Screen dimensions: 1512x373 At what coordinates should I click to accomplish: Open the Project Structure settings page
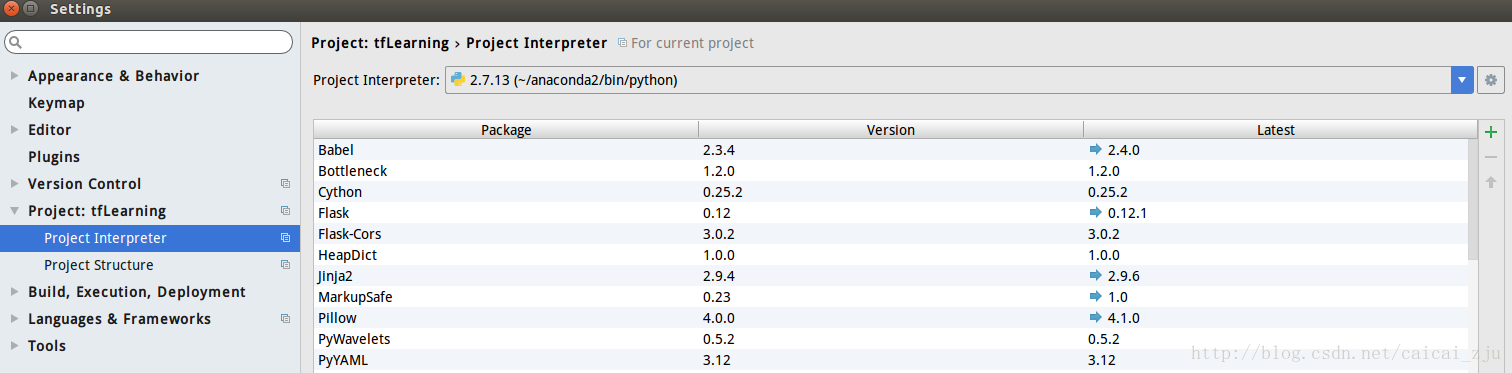click(99, 265)
